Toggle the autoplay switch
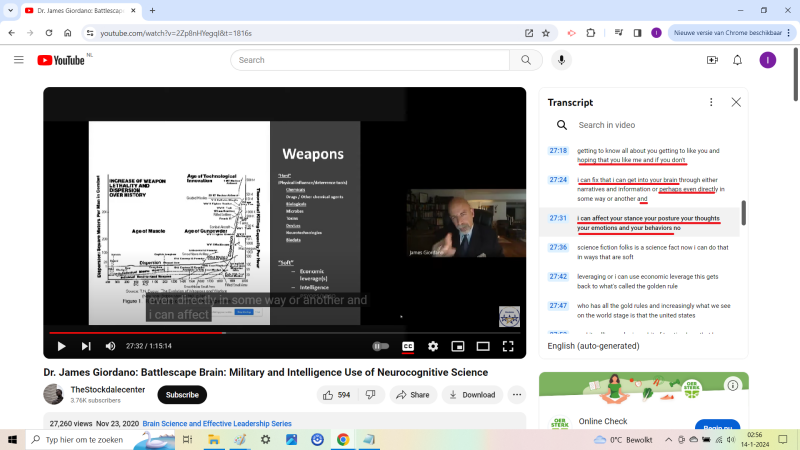 381,346
